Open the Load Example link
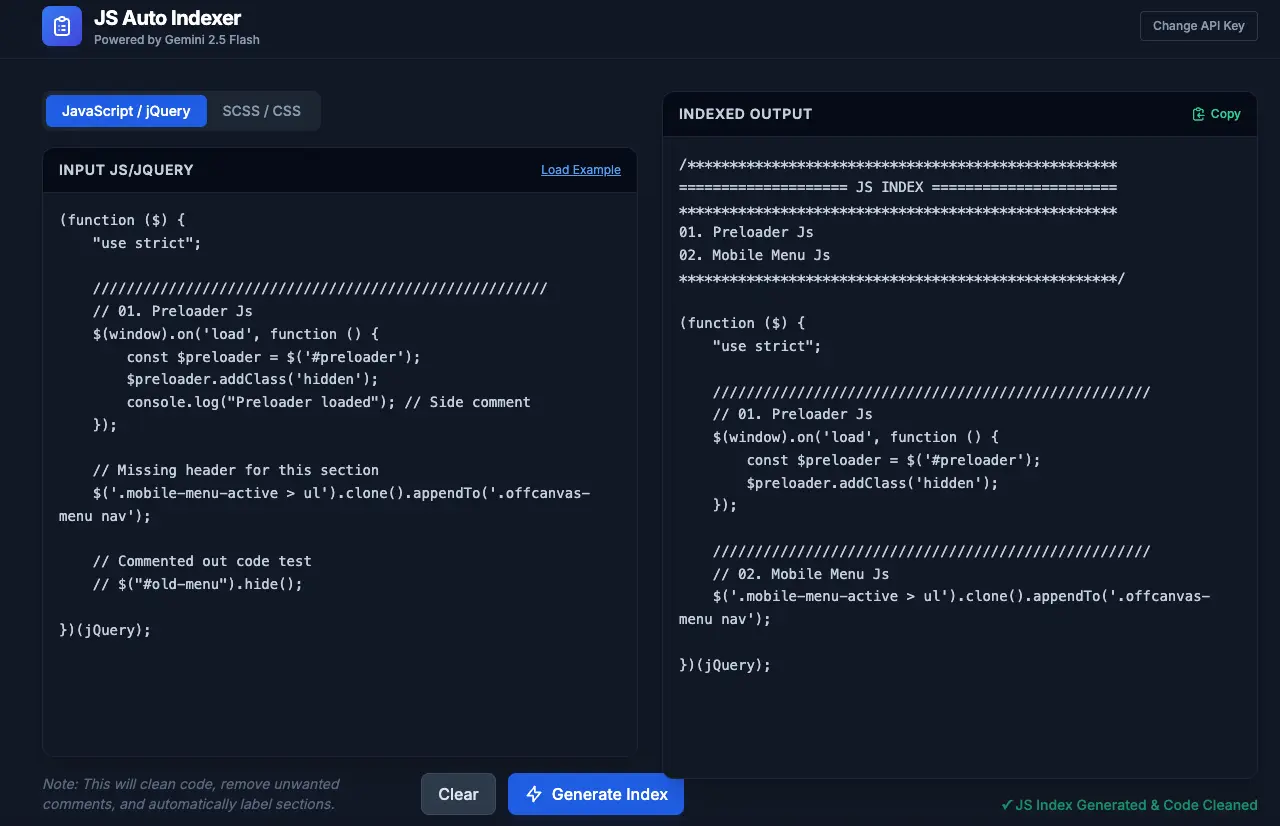The height and width of the screenshot is (826, 1280). click(x=580, y=169)
